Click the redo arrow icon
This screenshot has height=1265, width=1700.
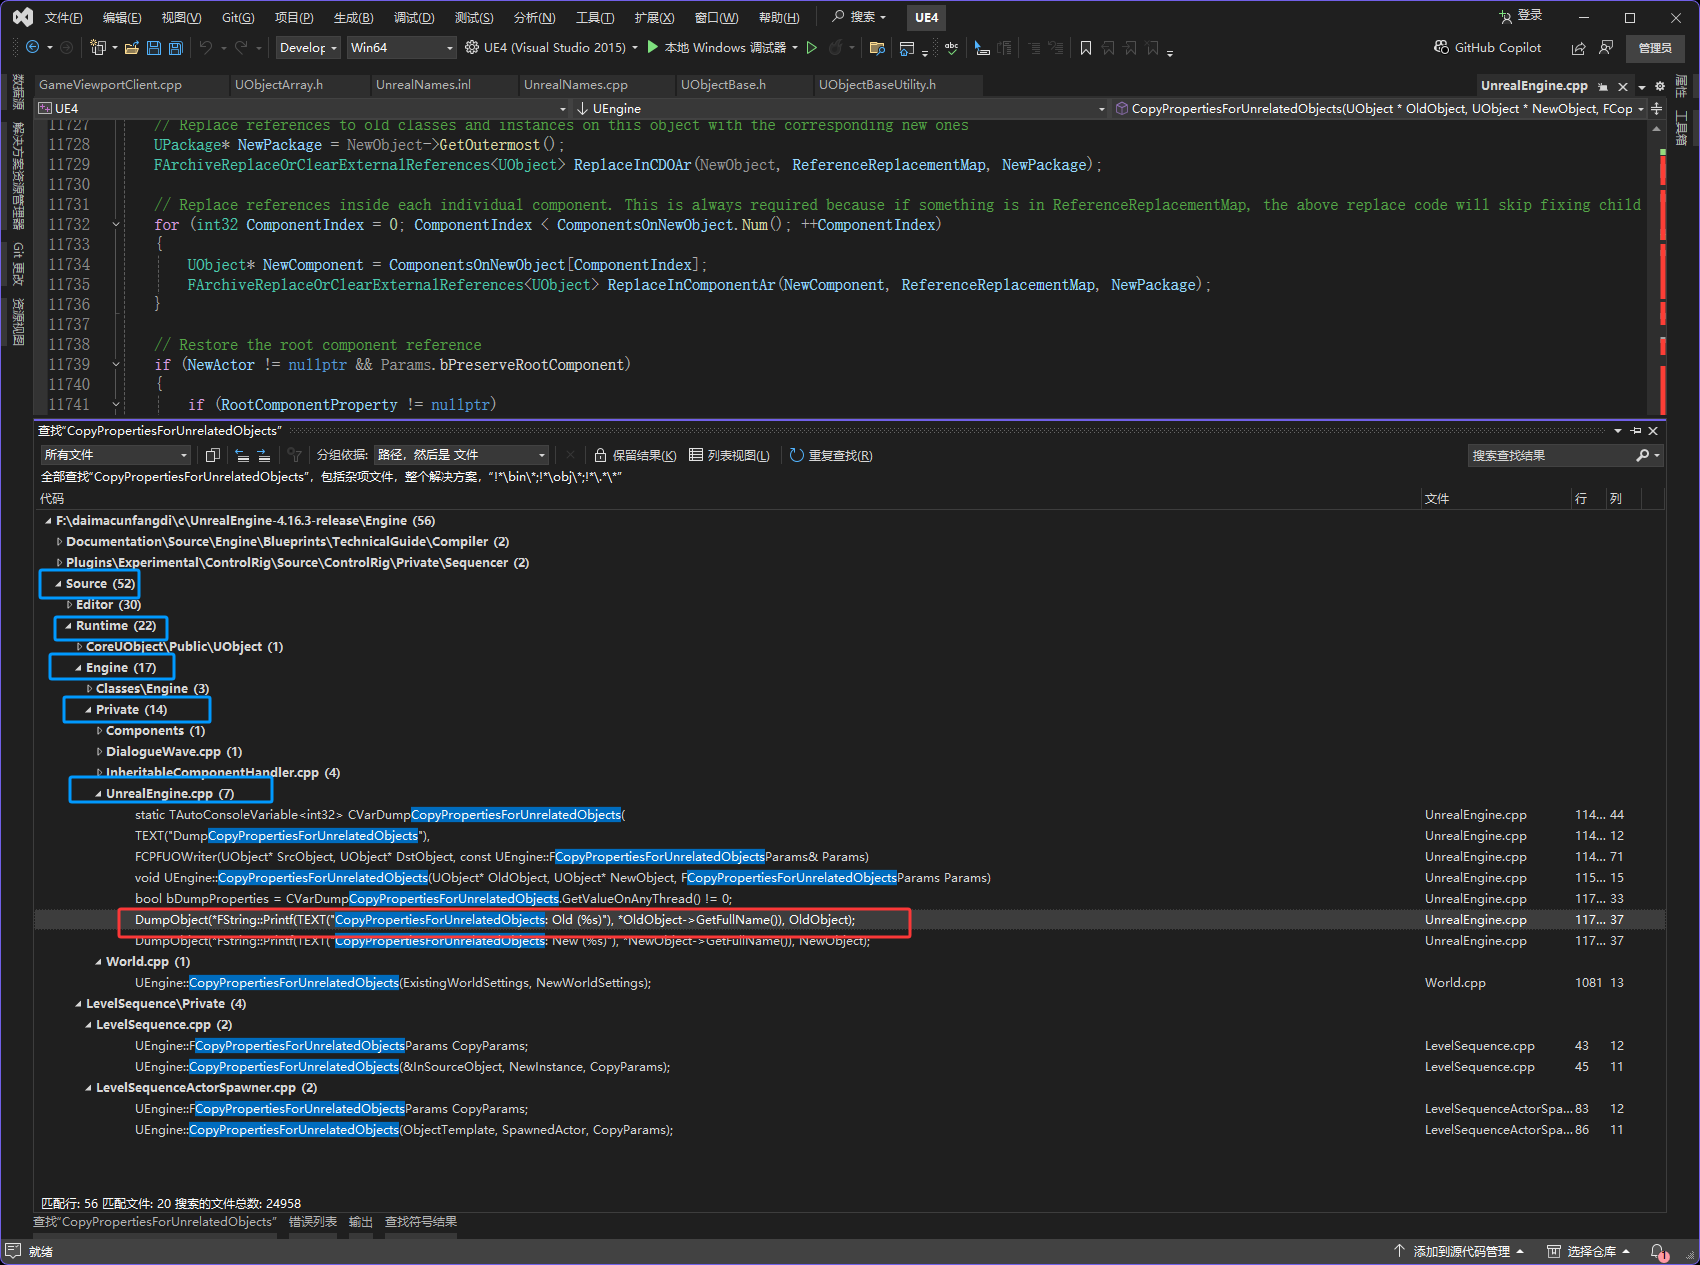coord(241,47)
